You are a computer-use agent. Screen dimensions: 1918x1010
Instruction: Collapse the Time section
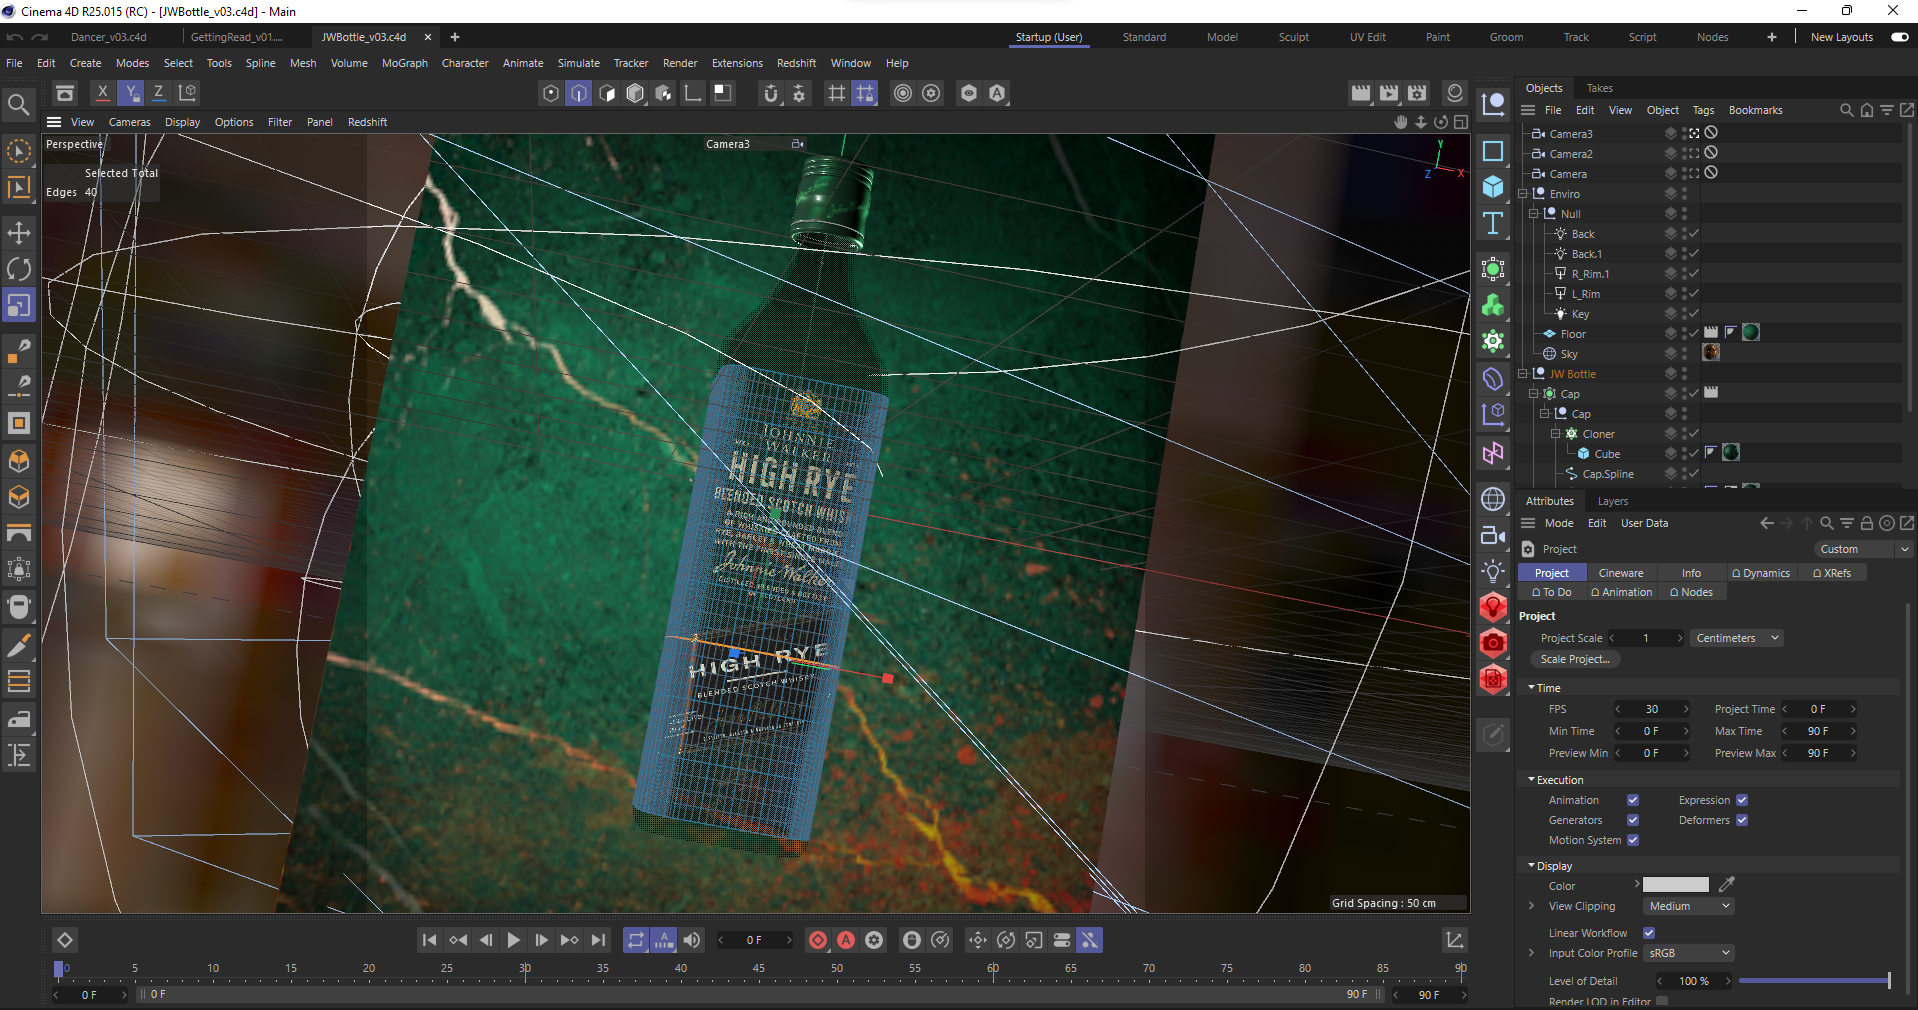1531,688
